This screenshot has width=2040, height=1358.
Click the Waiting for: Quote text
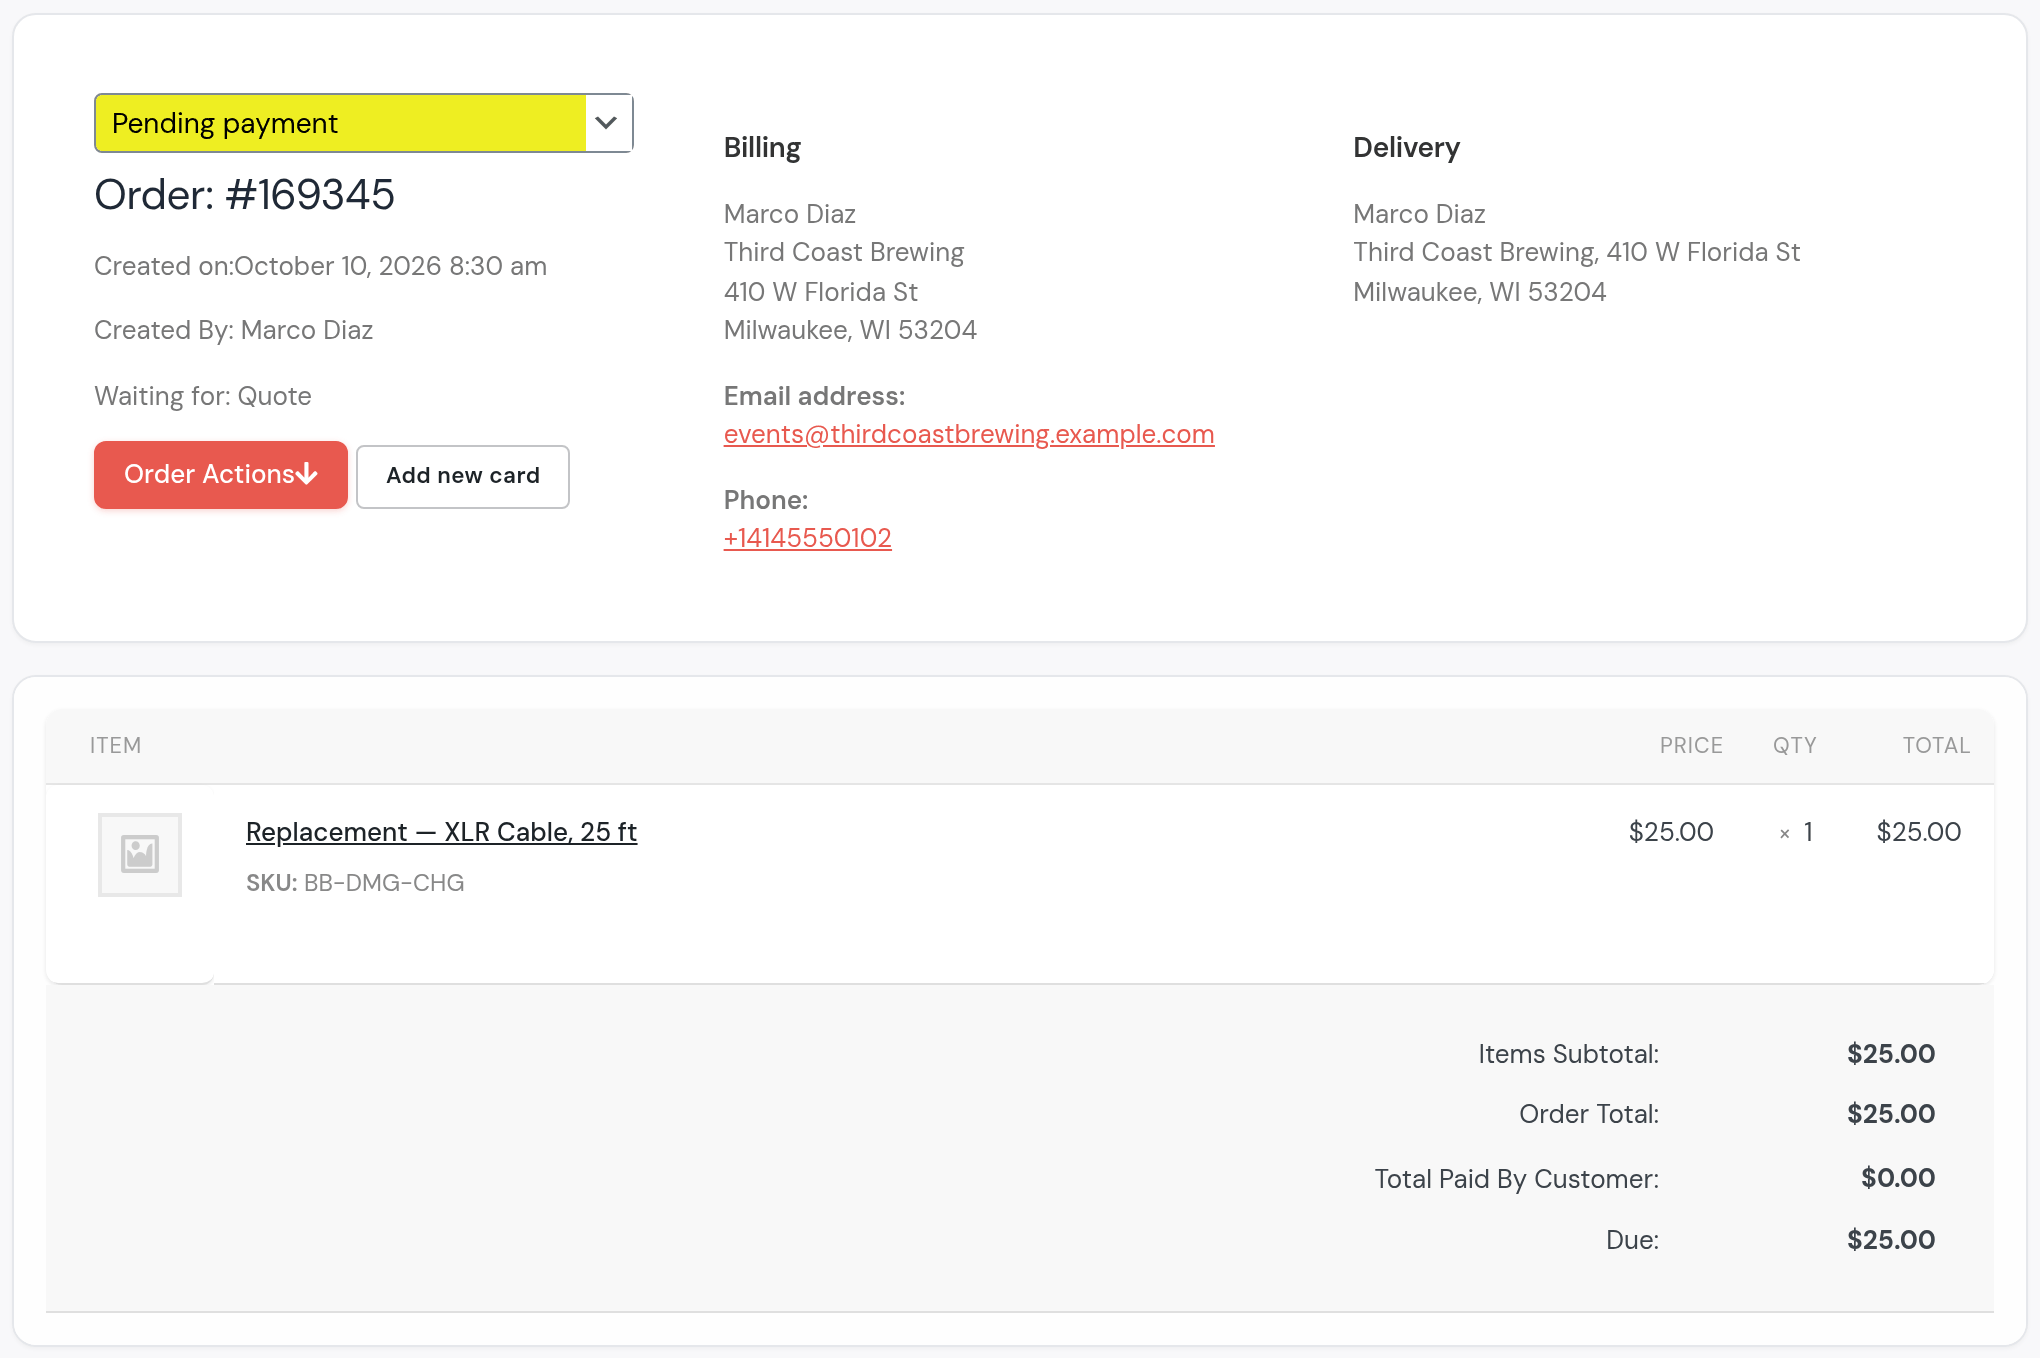point(203,396)
